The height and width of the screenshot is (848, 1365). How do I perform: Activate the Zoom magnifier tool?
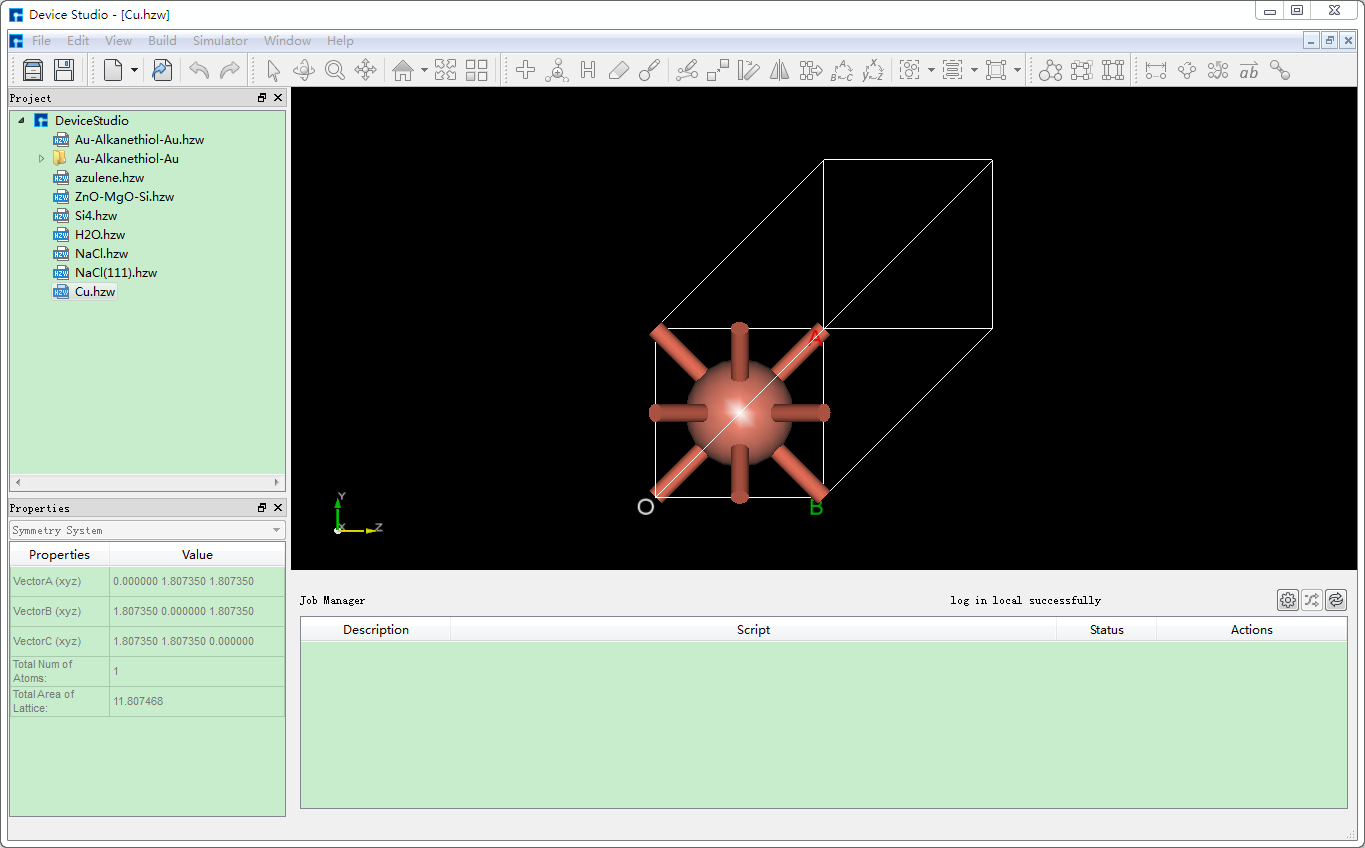point(334,70)
